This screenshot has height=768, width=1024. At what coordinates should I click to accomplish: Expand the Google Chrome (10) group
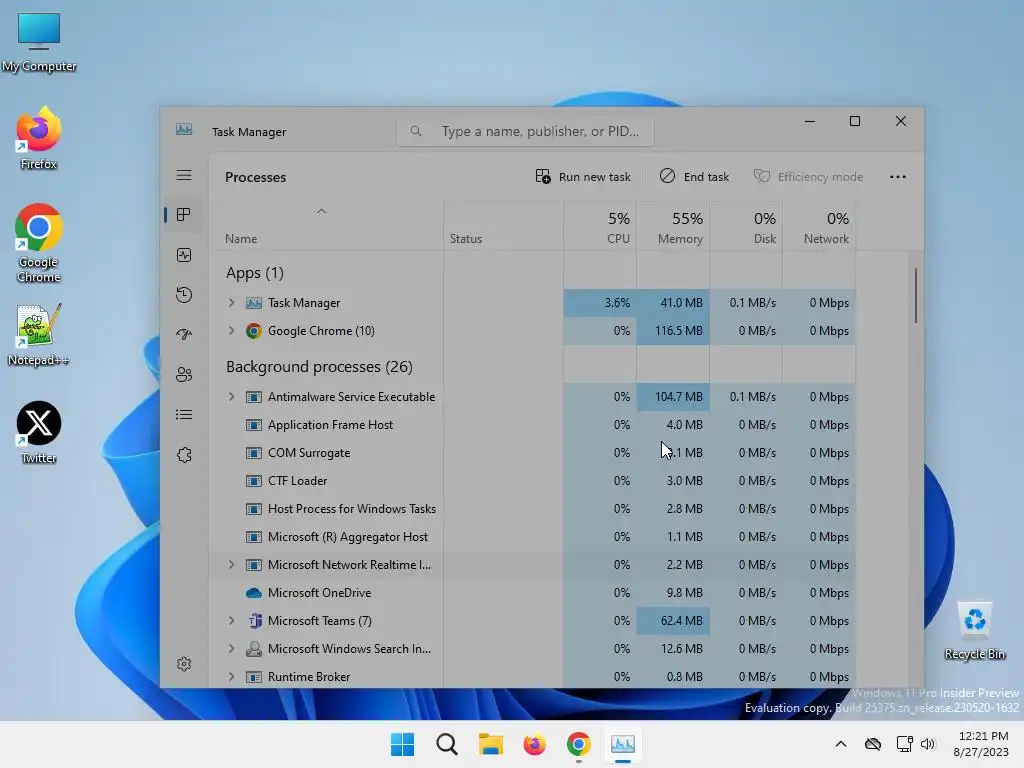pyautogui.click(x=231, y=331)
